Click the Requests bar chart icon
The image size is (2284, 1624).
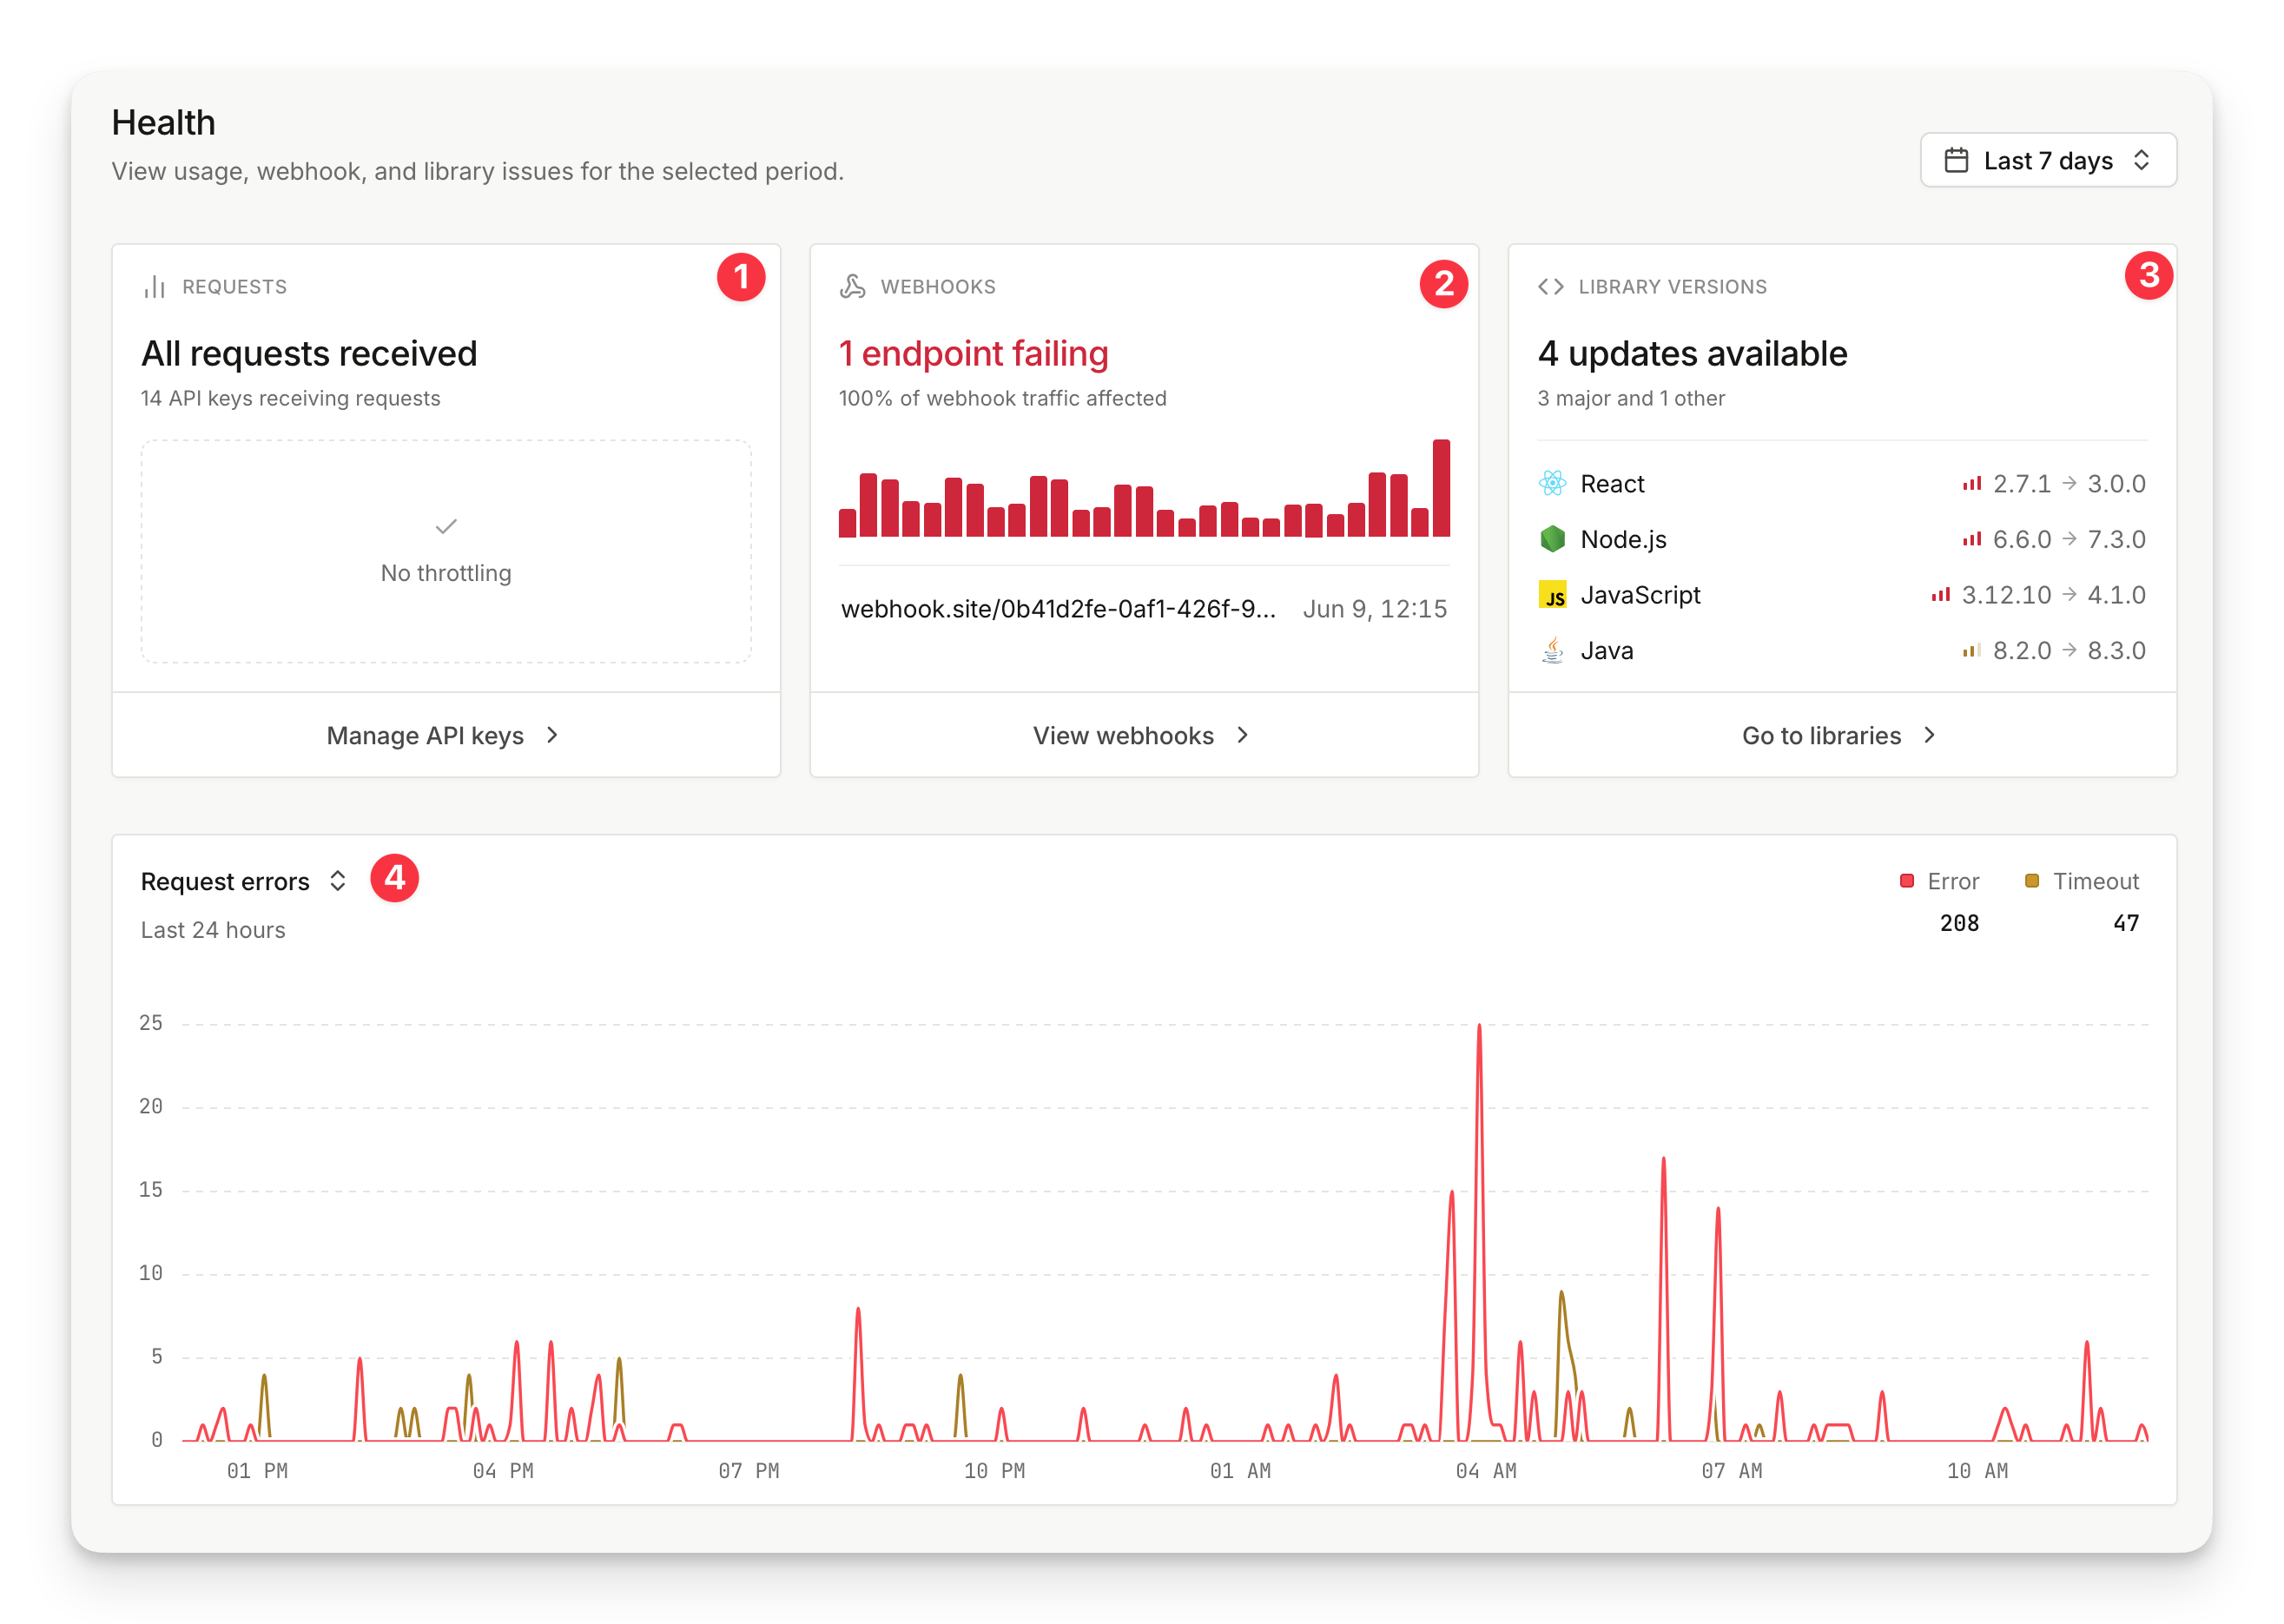pyautogui.click(x=154, y=287)
